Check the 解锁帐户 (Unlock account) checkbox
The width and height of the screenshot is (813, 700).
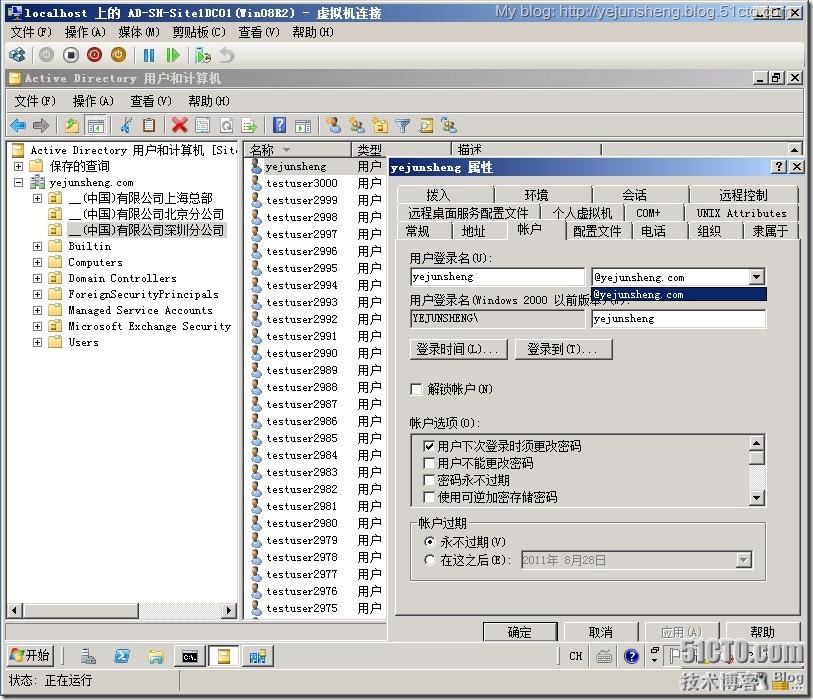click(416, 389)
